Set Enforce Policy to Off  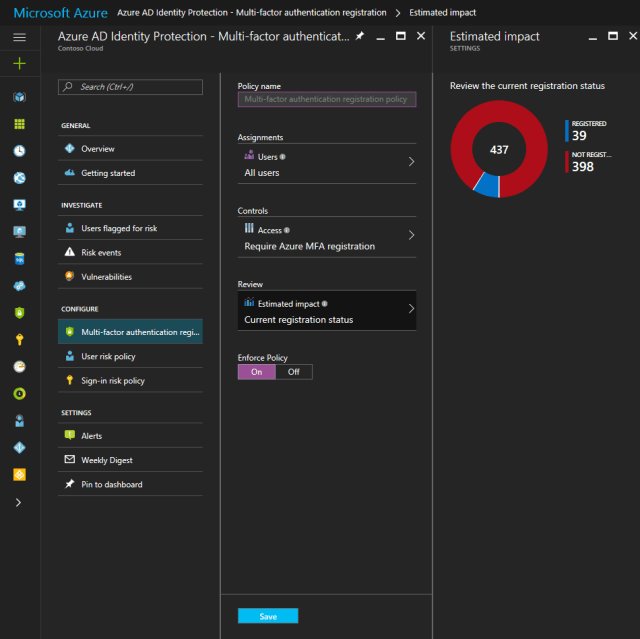click(293, 372)
